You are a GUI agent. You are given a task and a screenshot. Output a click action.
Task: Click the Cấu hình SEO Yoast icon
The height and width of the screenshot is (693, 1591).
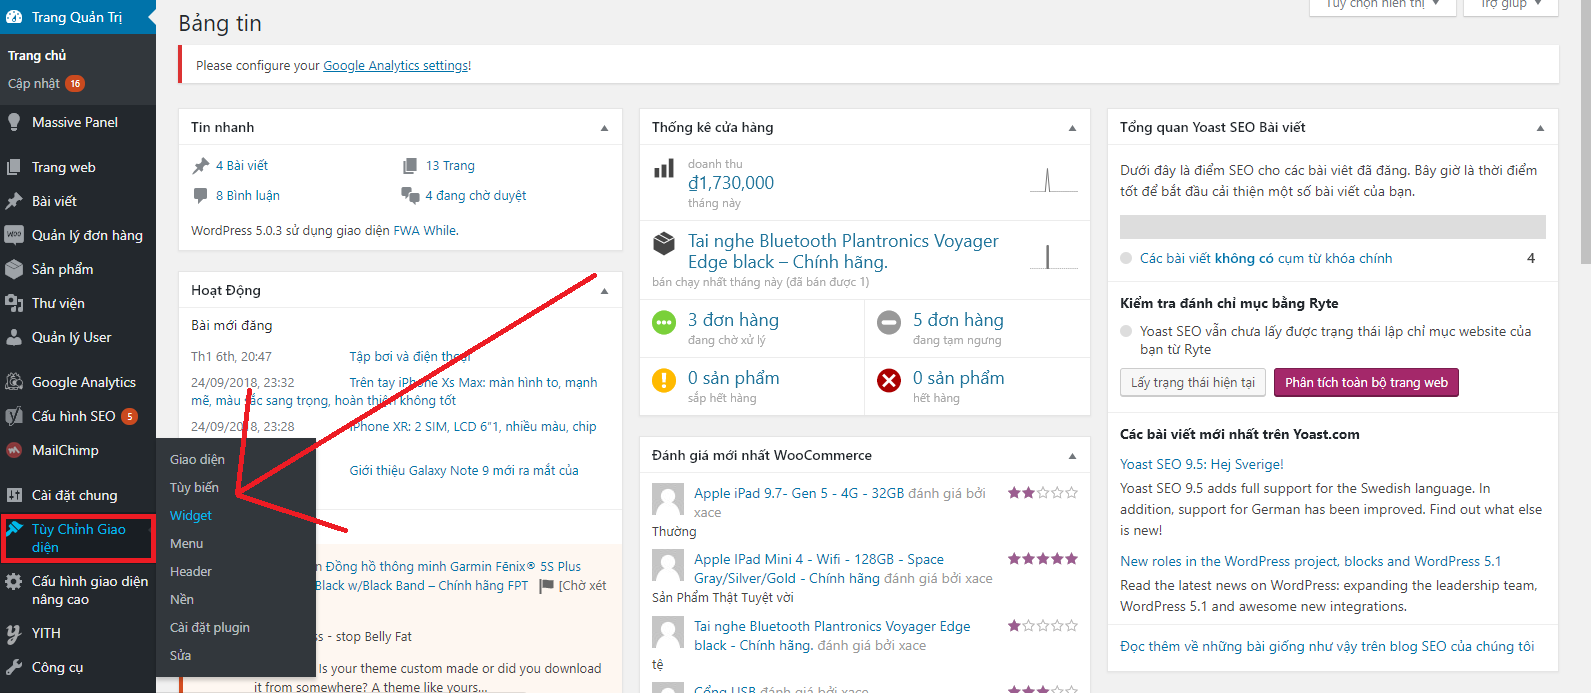14,416
